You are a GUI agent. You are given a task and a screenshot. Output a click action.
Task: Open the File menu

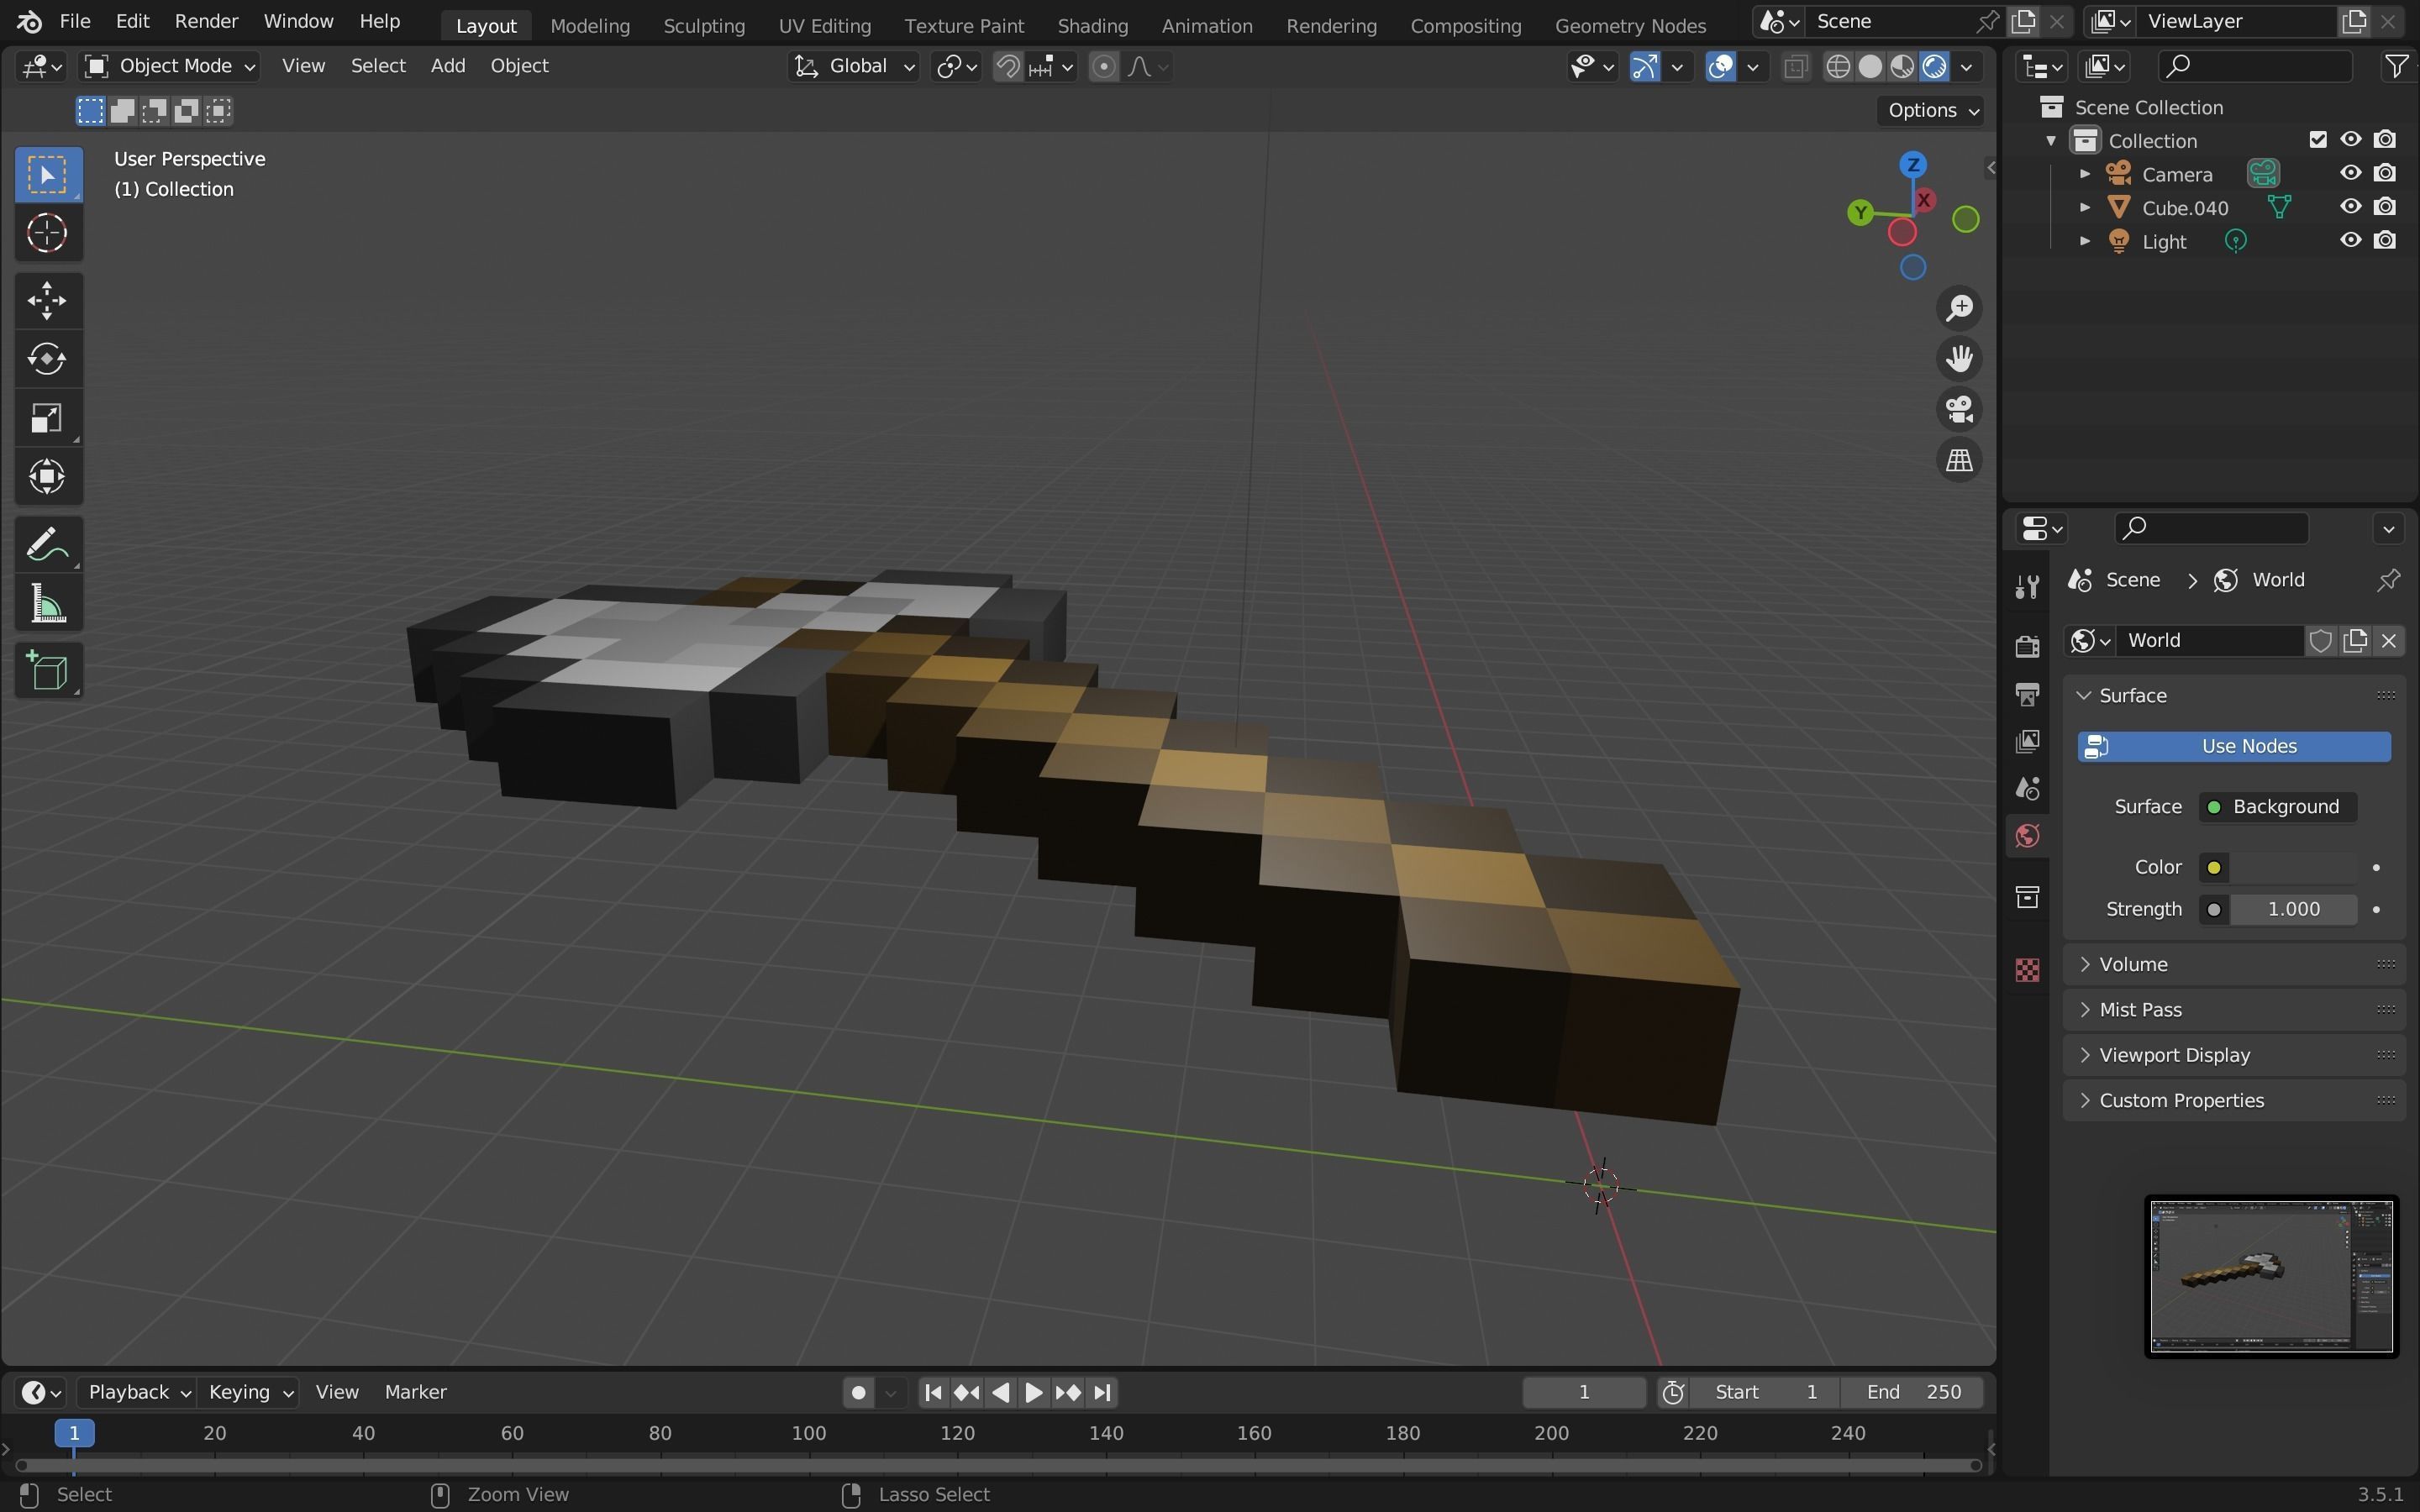pyautogui.click(x=75, y=21)
